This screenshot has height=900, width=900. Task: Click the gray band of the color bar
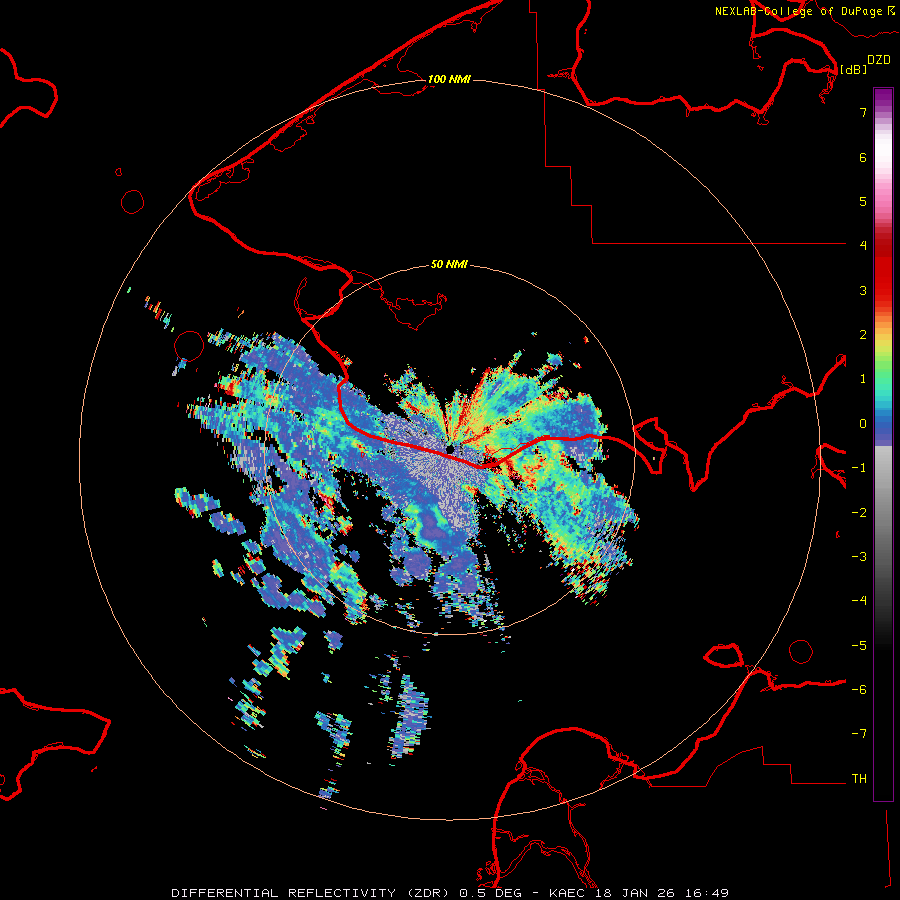(x=883, y=505)
